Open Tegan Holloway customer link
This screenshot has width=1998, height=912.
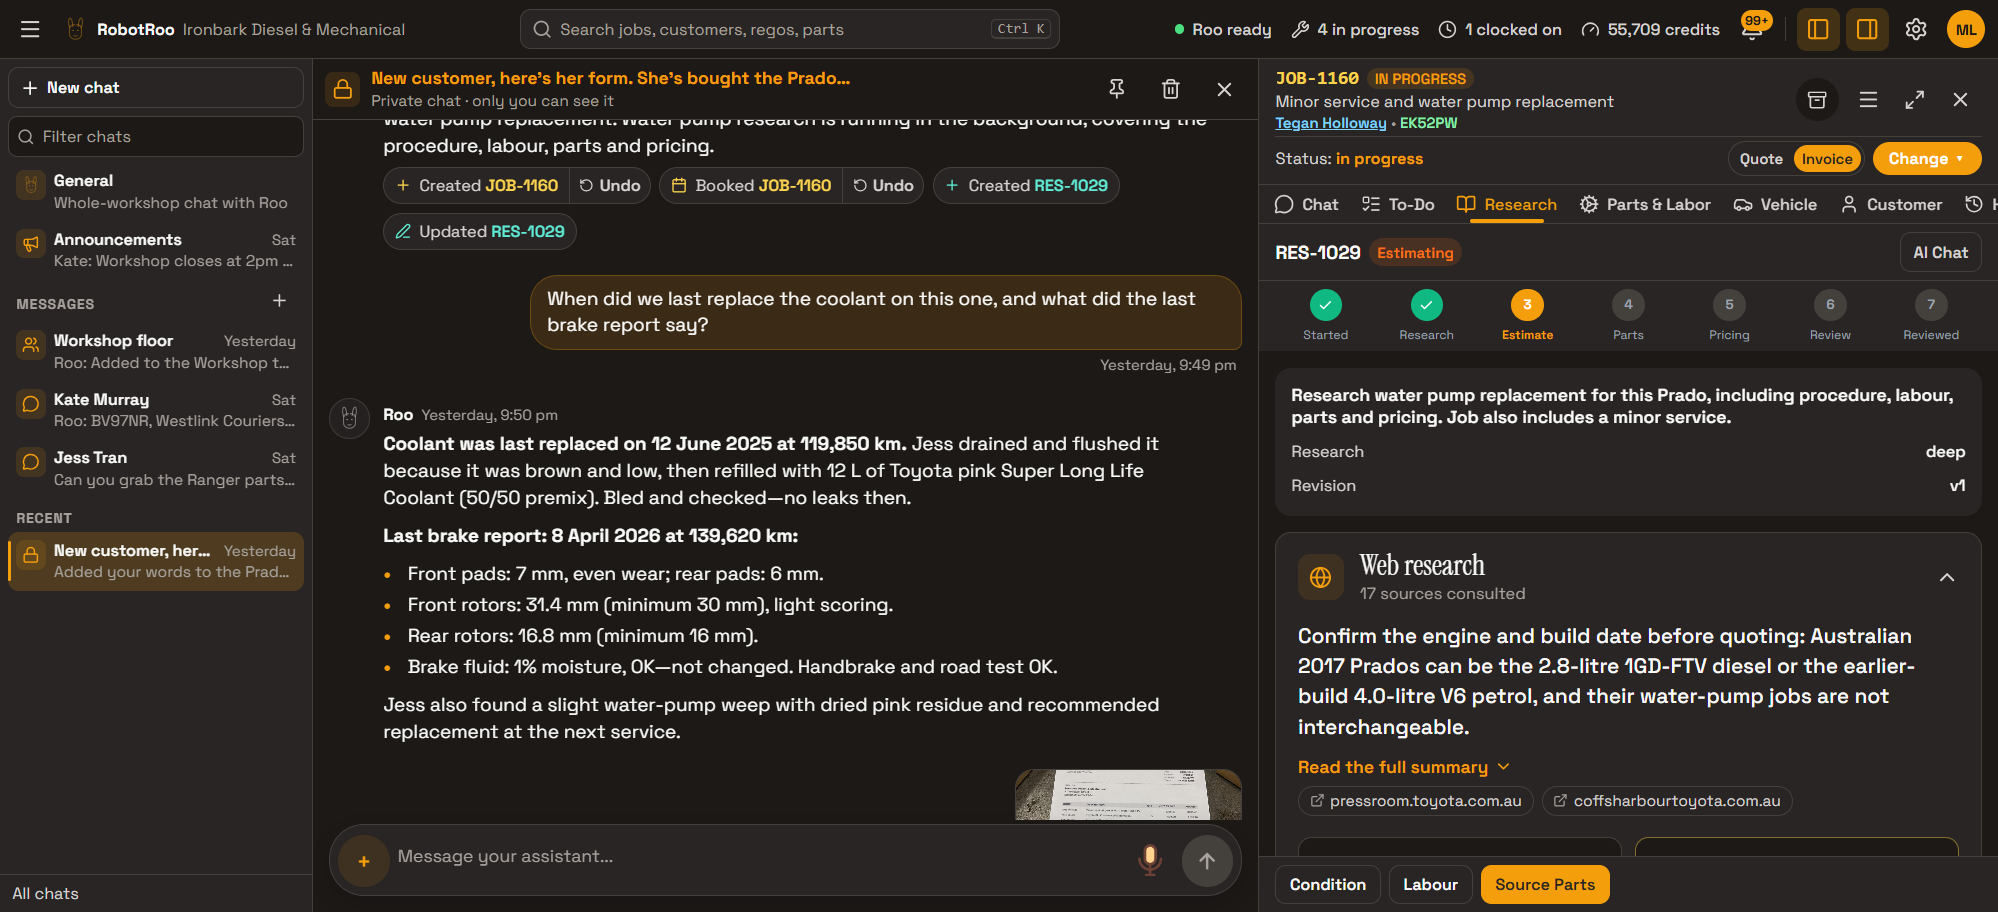tap(1330, 123)
